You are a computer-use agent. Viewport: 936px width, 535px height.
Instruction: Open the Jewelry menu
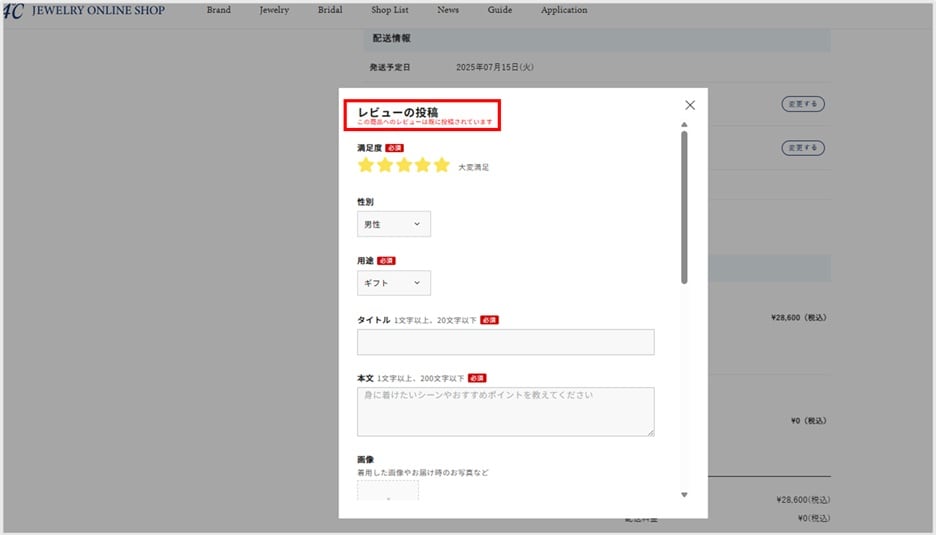274,10
